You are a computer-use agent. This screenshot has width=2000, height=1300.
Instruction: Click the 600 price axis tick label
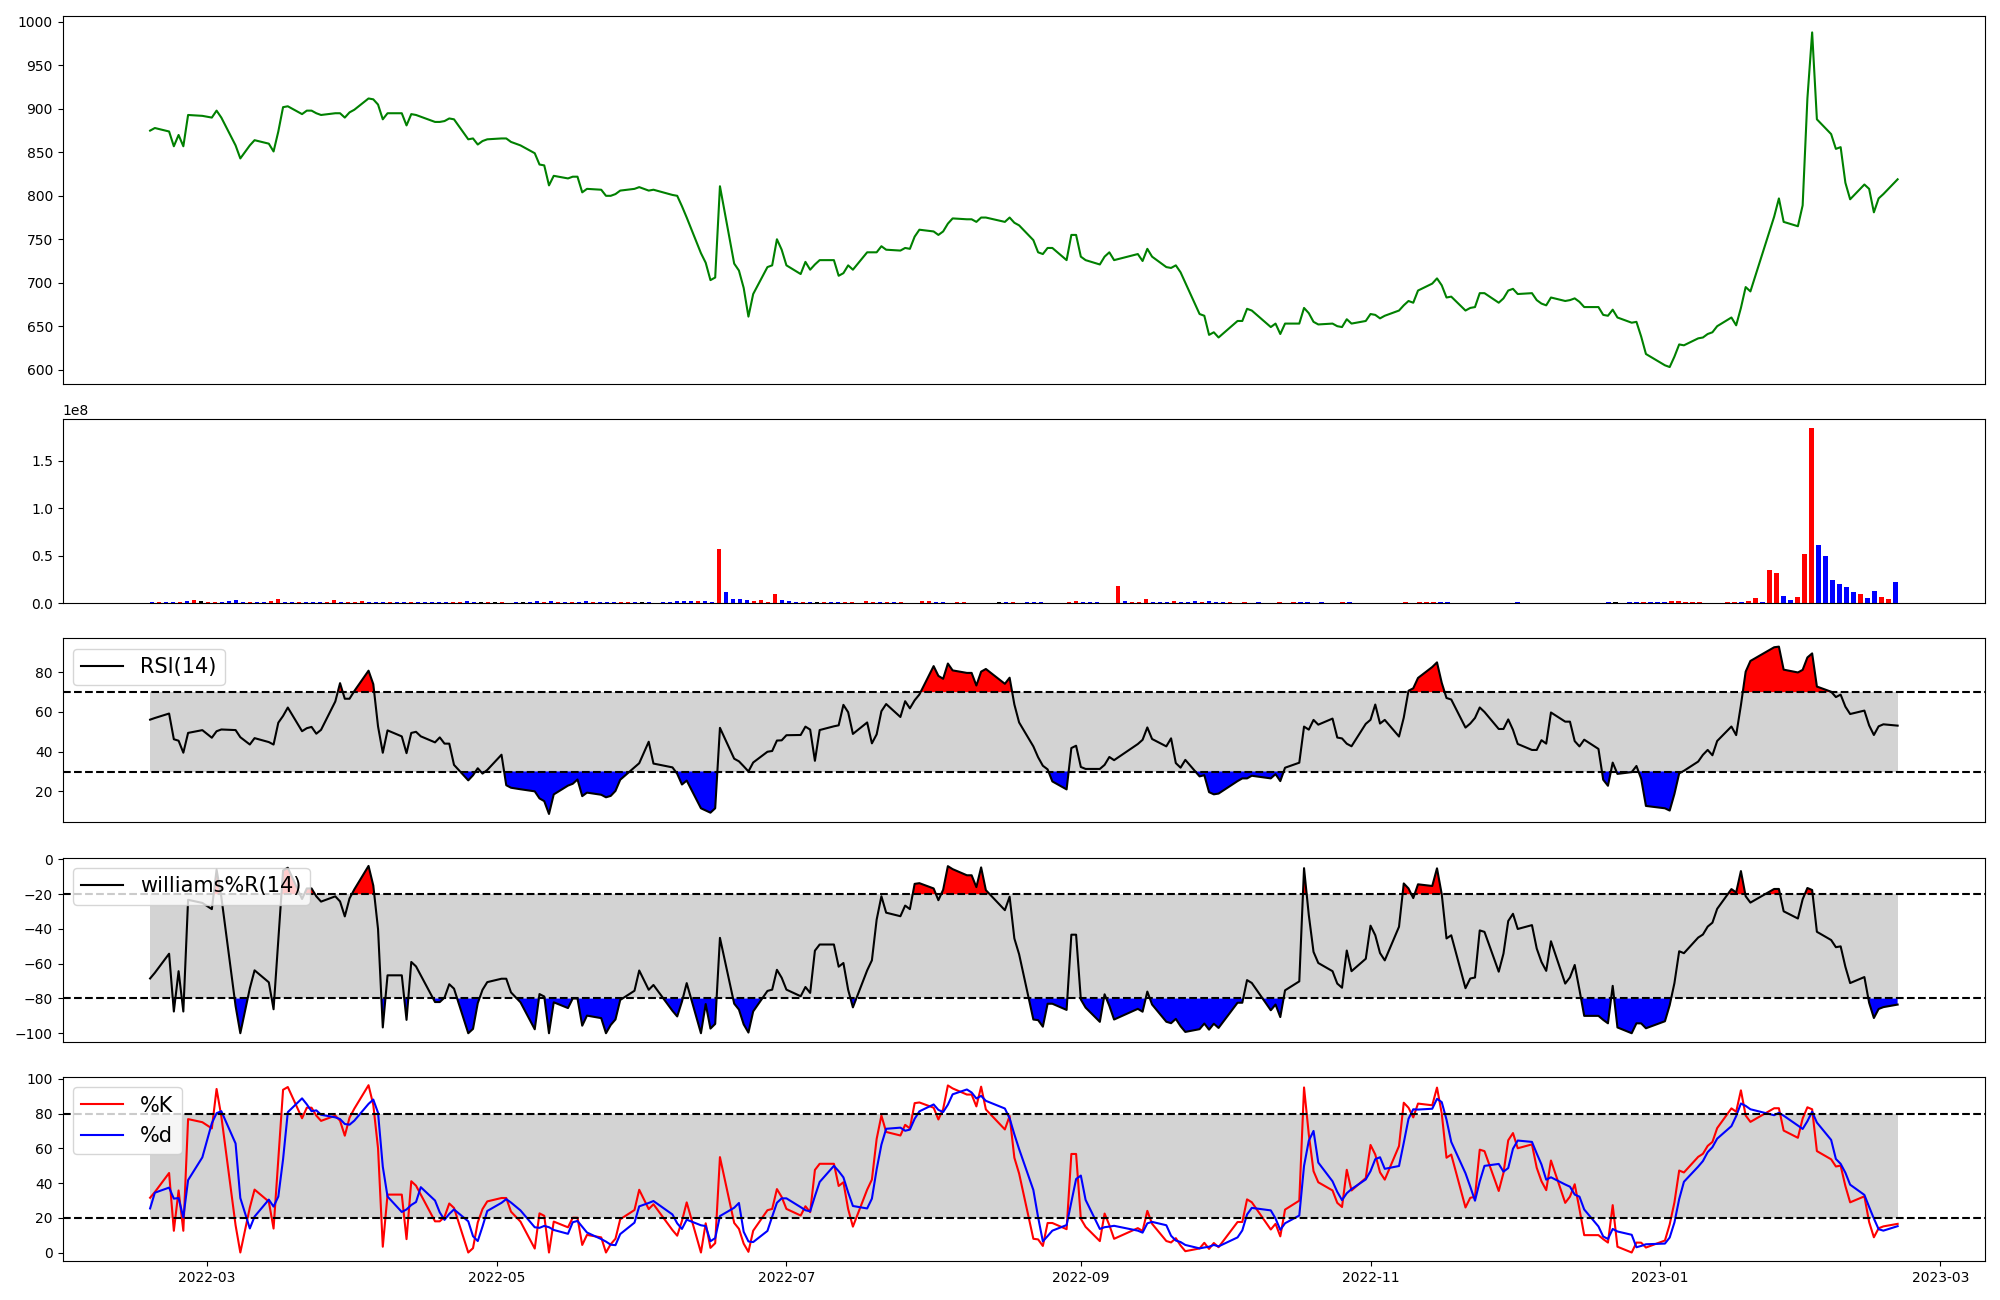pos(40,370)
